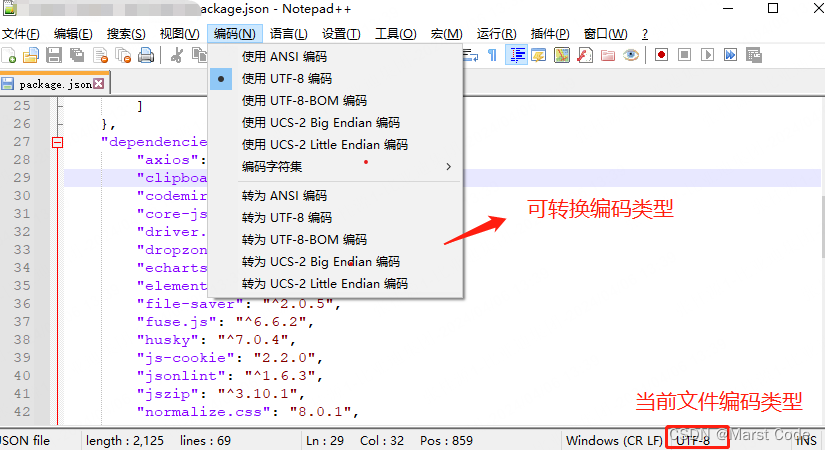Viewport: 825px width, 450px height.
Task: Open the 文件(F) menu
Action: pyautogui.click(x=21, y=34)
